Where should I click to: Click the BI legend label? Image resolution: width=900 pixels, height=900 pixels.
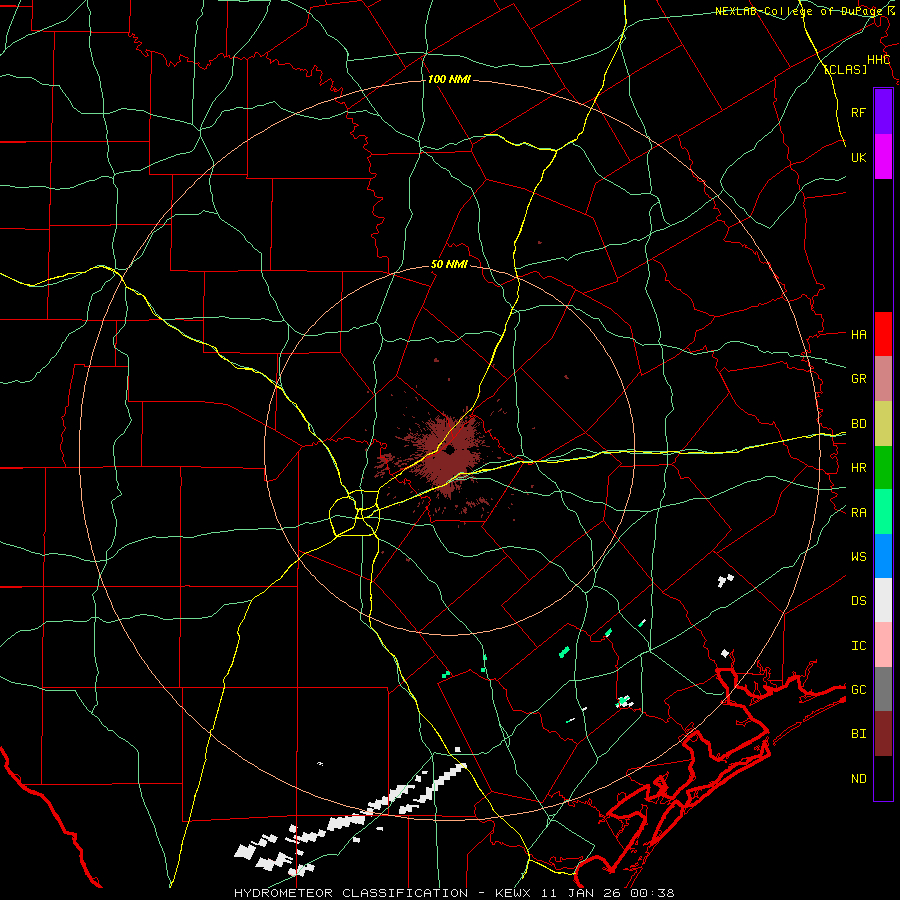[x=858, y=734]
